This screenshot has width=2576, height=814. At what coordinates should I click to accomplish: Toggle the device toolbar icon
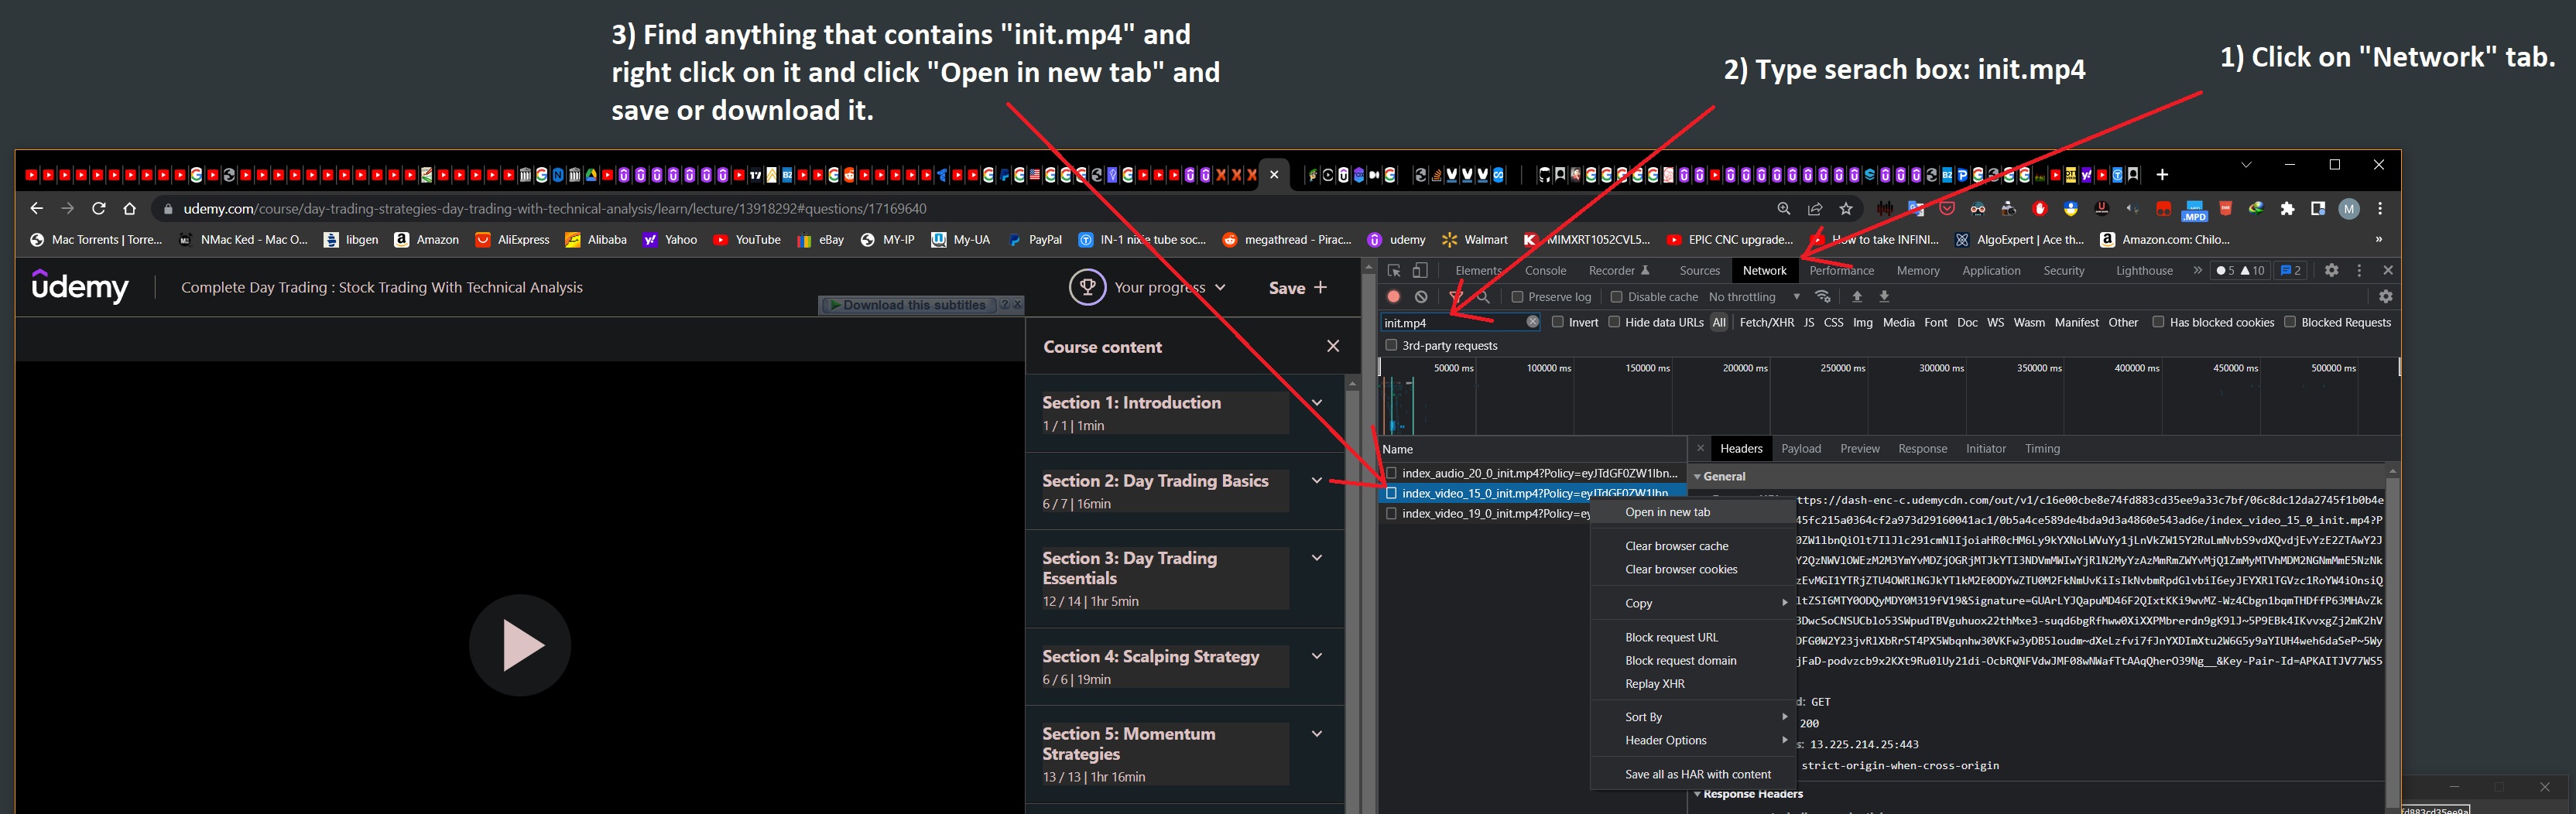pyautogui.click(x=1420, y=271)
